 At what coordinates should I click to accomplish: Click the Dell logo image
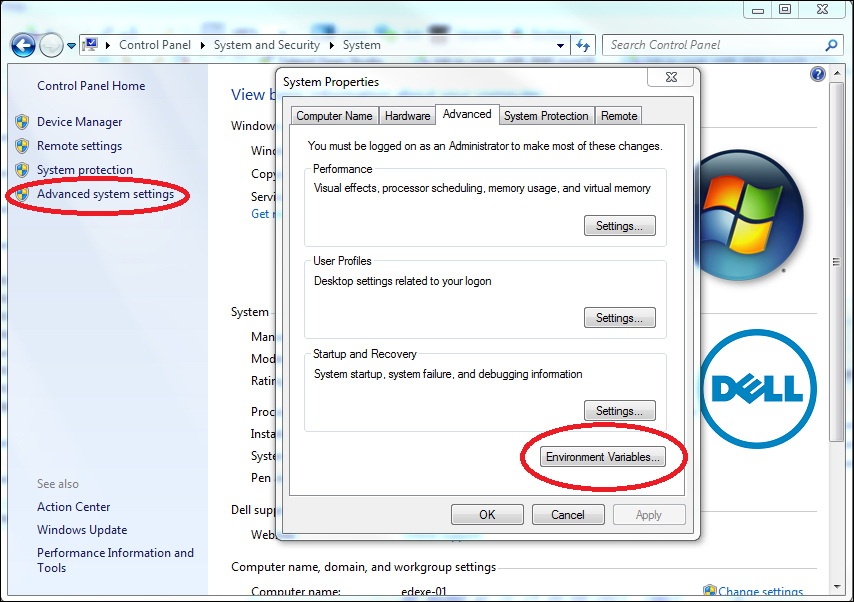coord(758,388)
